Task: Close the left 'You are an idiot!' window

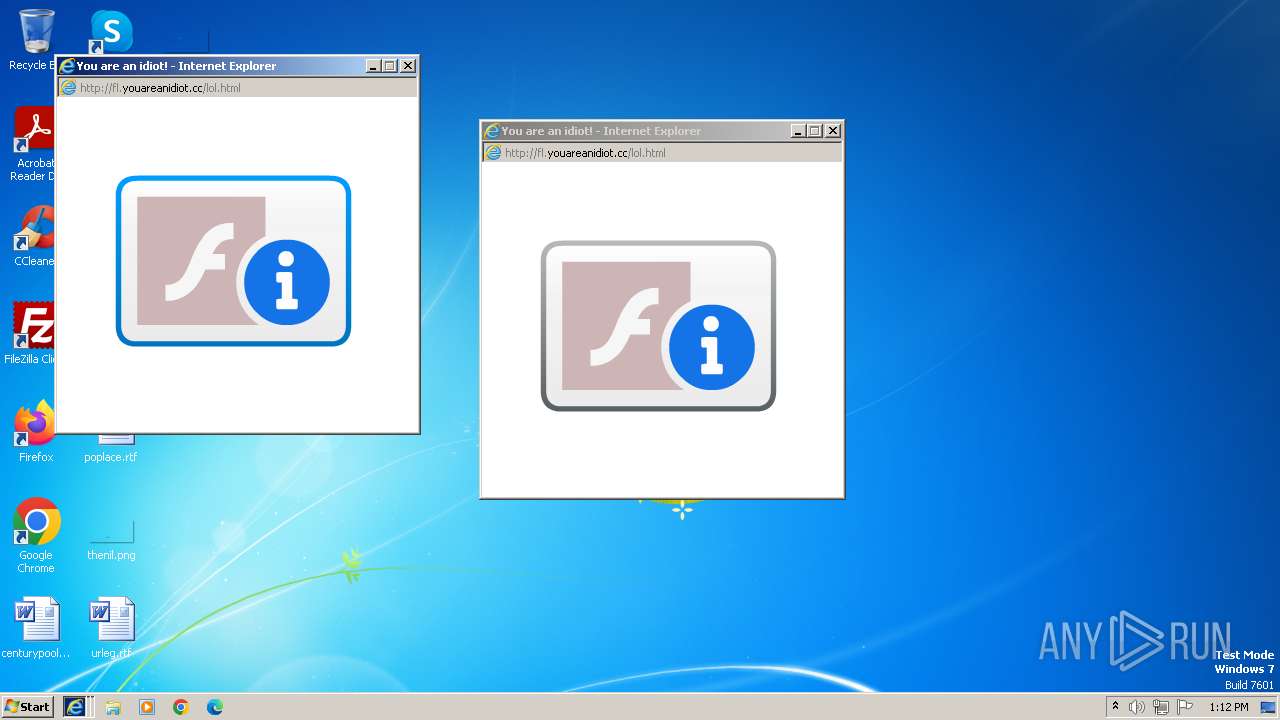Action: click(x=408, y=66)
